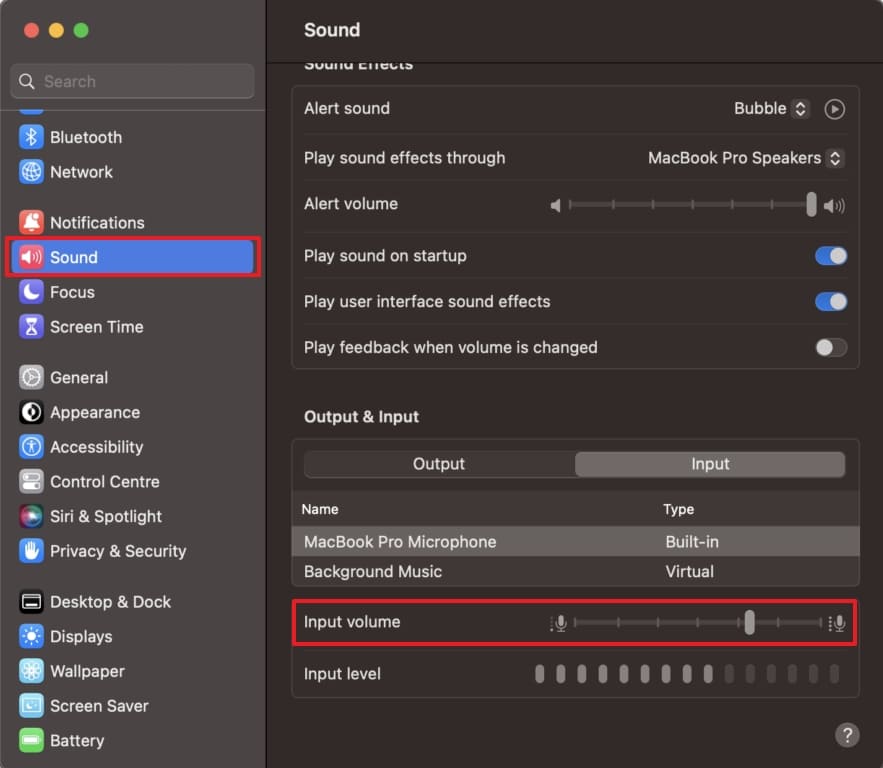
Task: Open Privacy & Security settings
Action: tap(132, 551)
